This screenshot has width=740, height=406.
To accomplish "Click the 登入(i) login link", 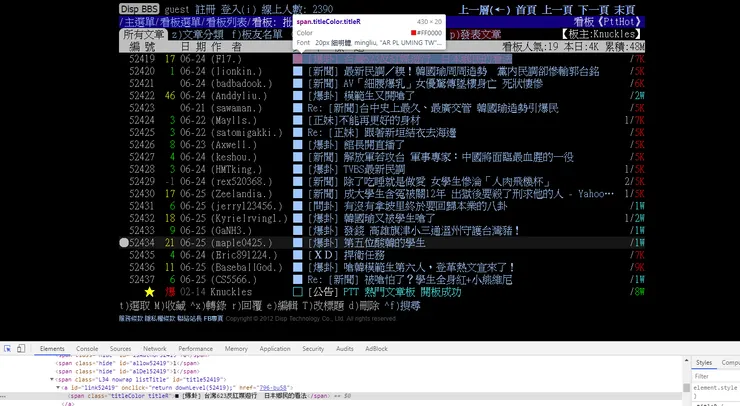I will [239, 9].
